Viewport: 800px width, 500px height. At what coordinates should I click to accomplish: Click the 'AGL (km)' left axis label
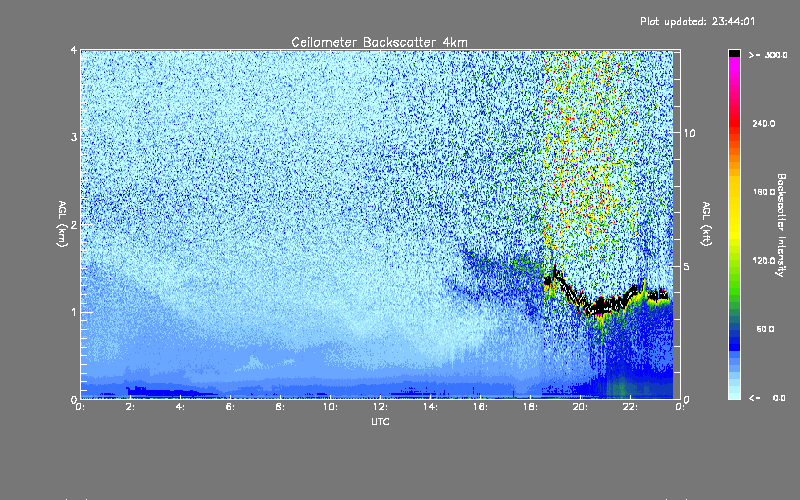(x=62, y=224)
